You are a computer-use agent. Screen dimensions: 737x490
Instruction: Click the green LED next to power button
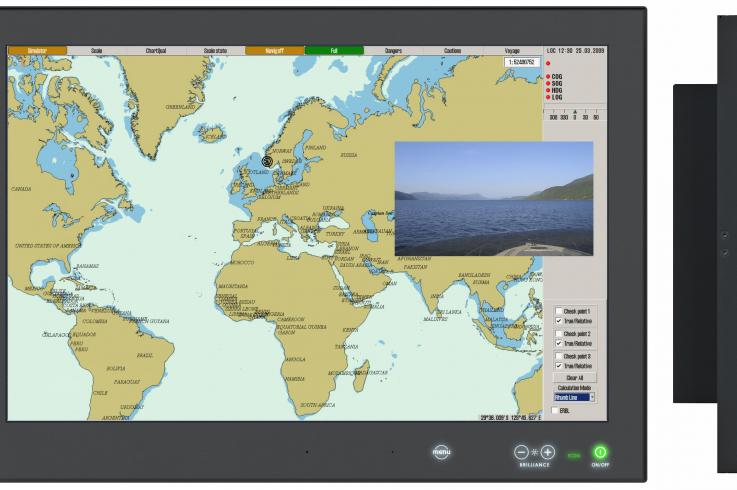[573, 455]
